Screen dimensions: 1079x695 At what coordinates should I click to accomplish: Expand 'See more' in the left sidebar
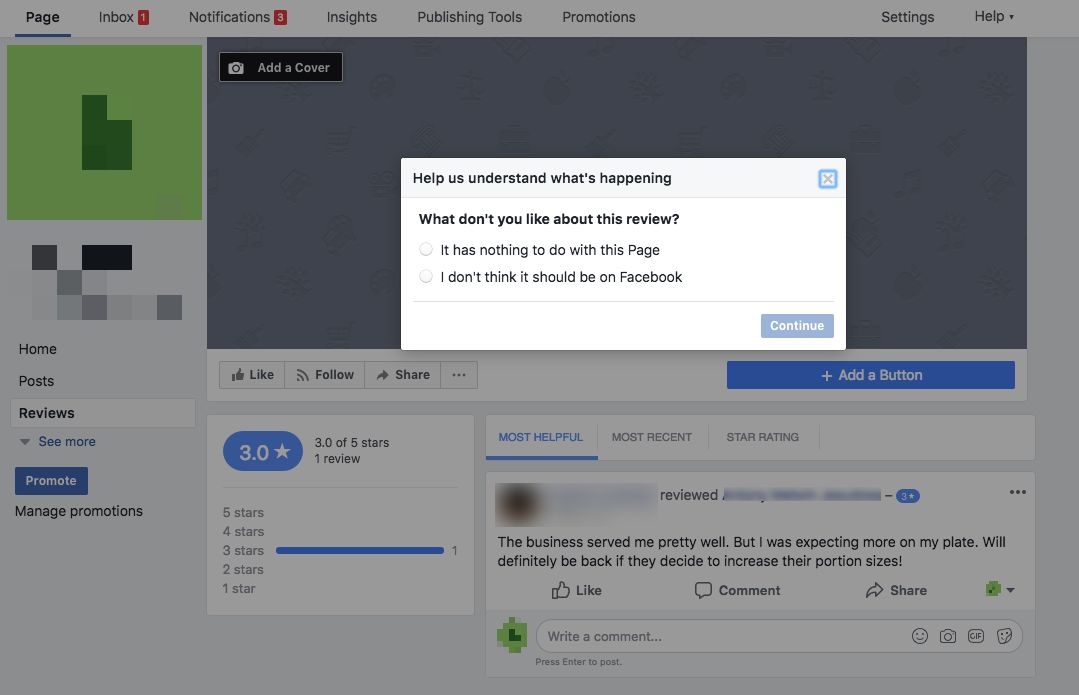click(57, 441)
